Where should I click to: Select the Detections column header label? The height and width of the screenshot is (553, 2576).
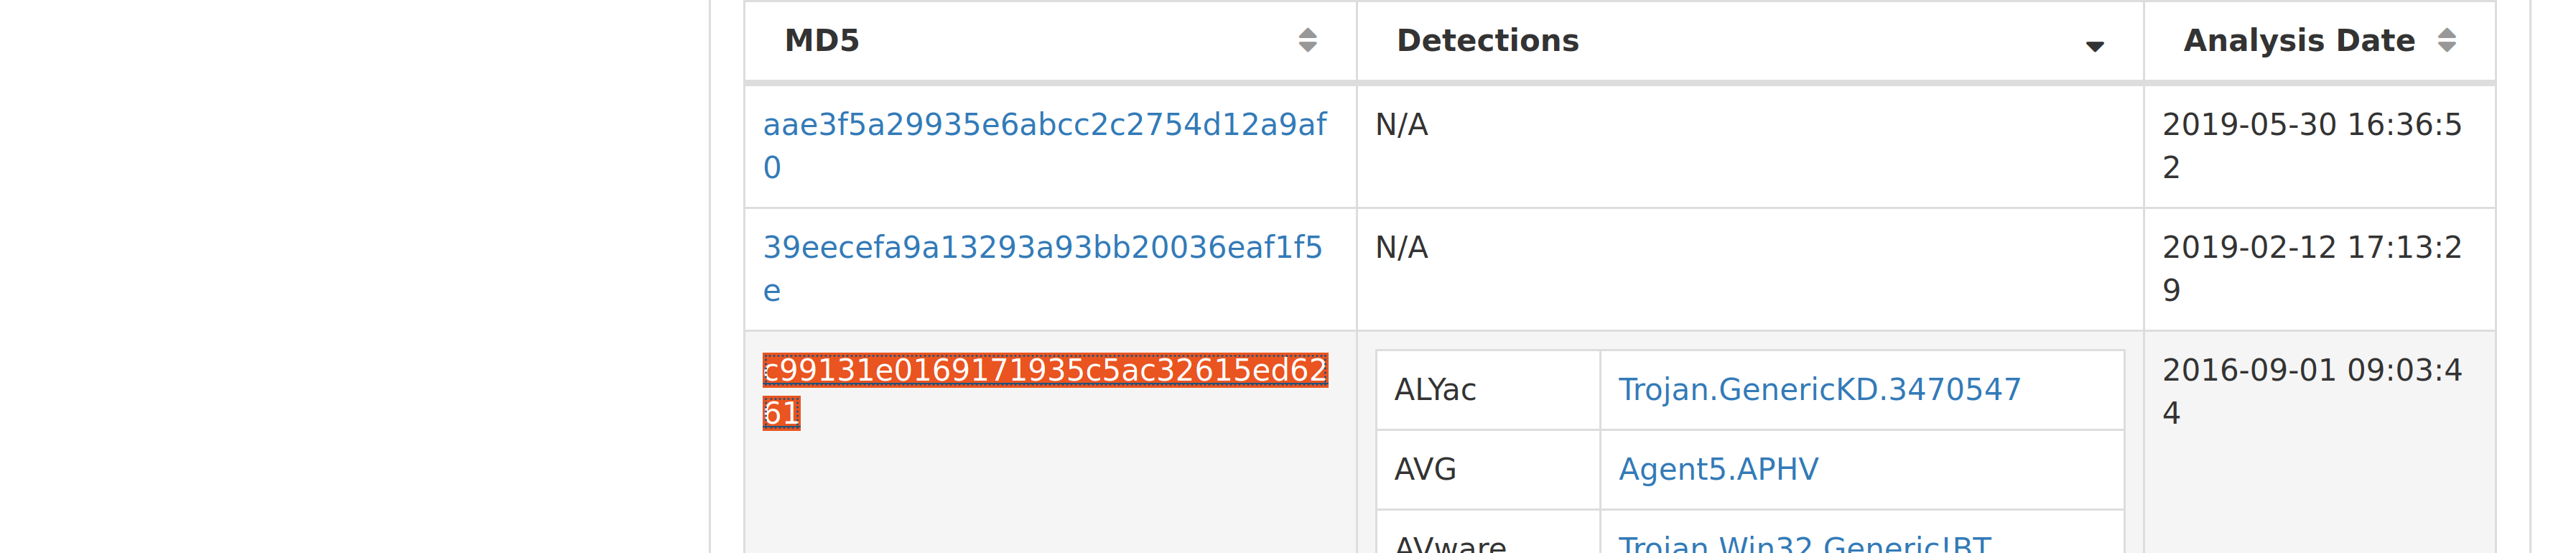click(1487, 40)
